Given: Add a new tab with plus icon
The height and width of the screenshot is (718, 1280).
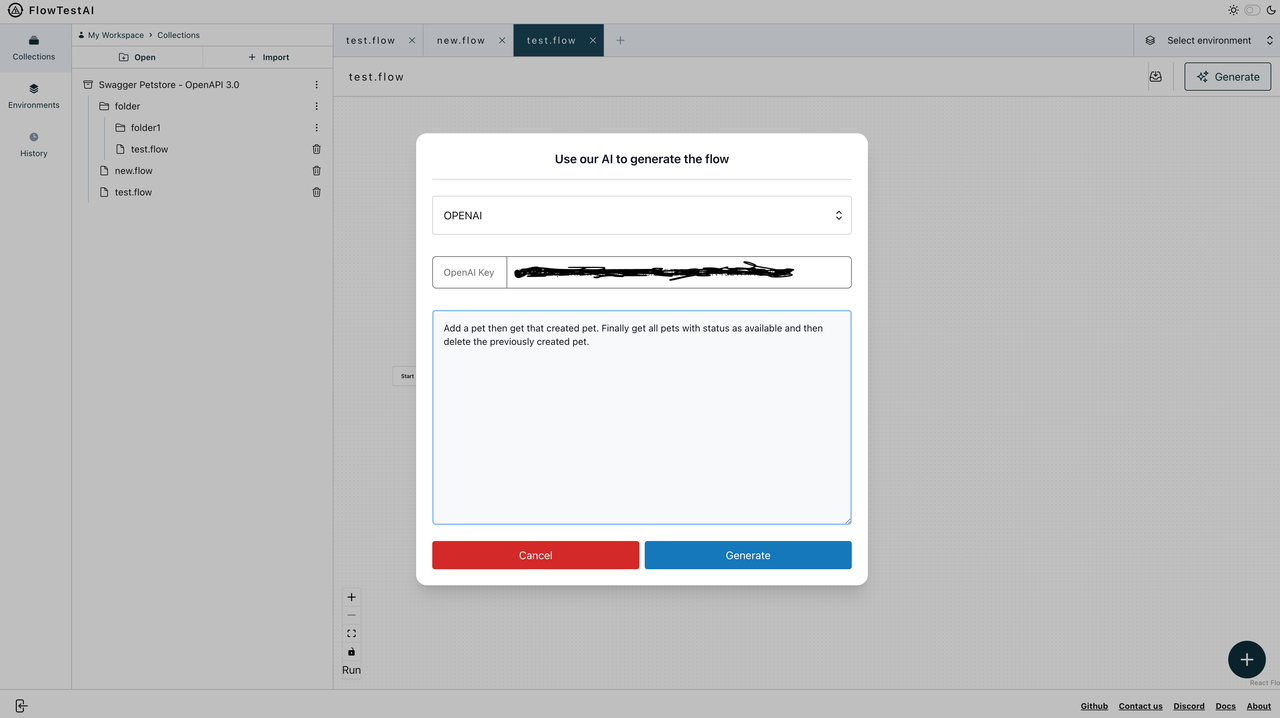Looking at the screenshot, I should pos(620,41).
